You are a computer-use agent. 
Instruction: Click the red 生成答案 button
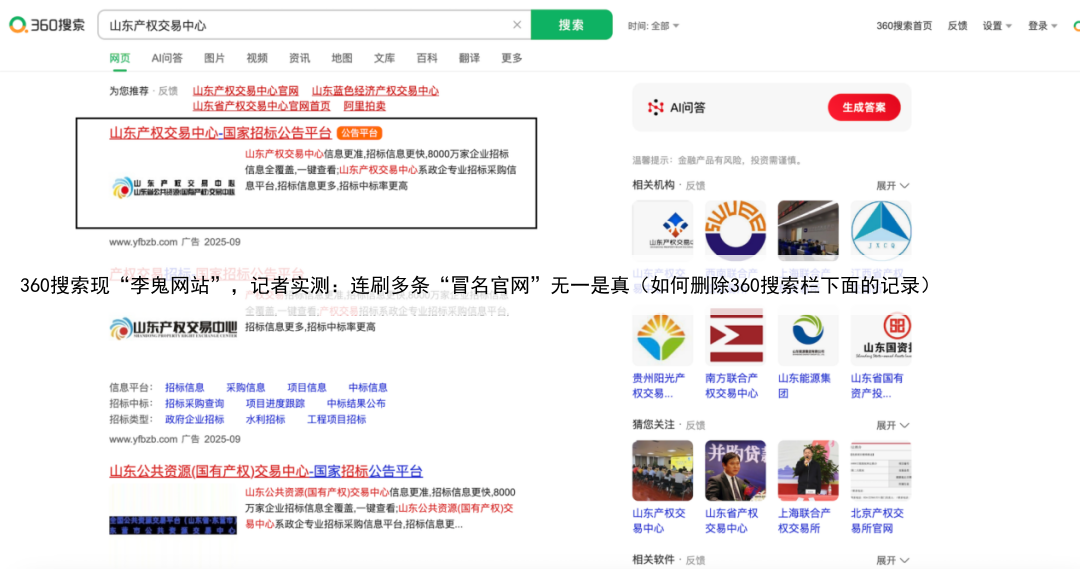pyautogui.click(x=864, y=107)
